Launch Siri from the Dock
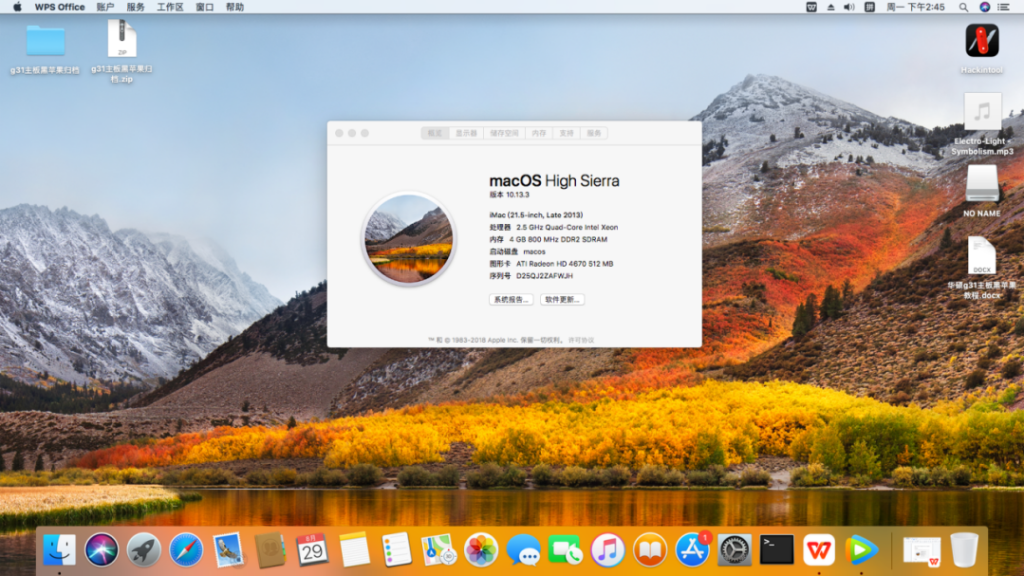The height and width of the screenshot is (576, 1024). pyautogui.click(x=101, y=549)
